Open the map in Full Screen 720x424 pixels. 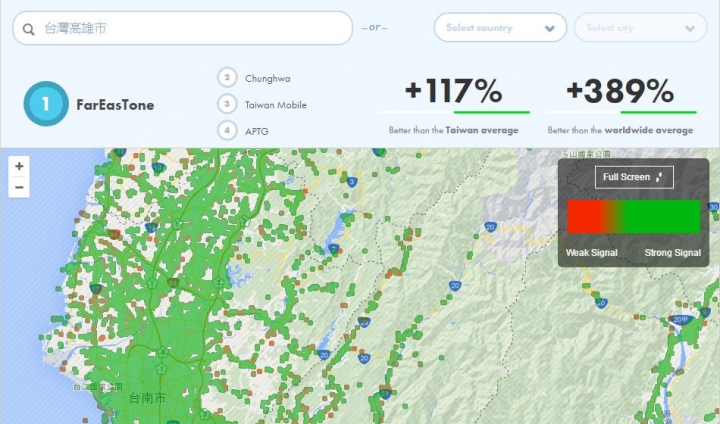(634, 177)
